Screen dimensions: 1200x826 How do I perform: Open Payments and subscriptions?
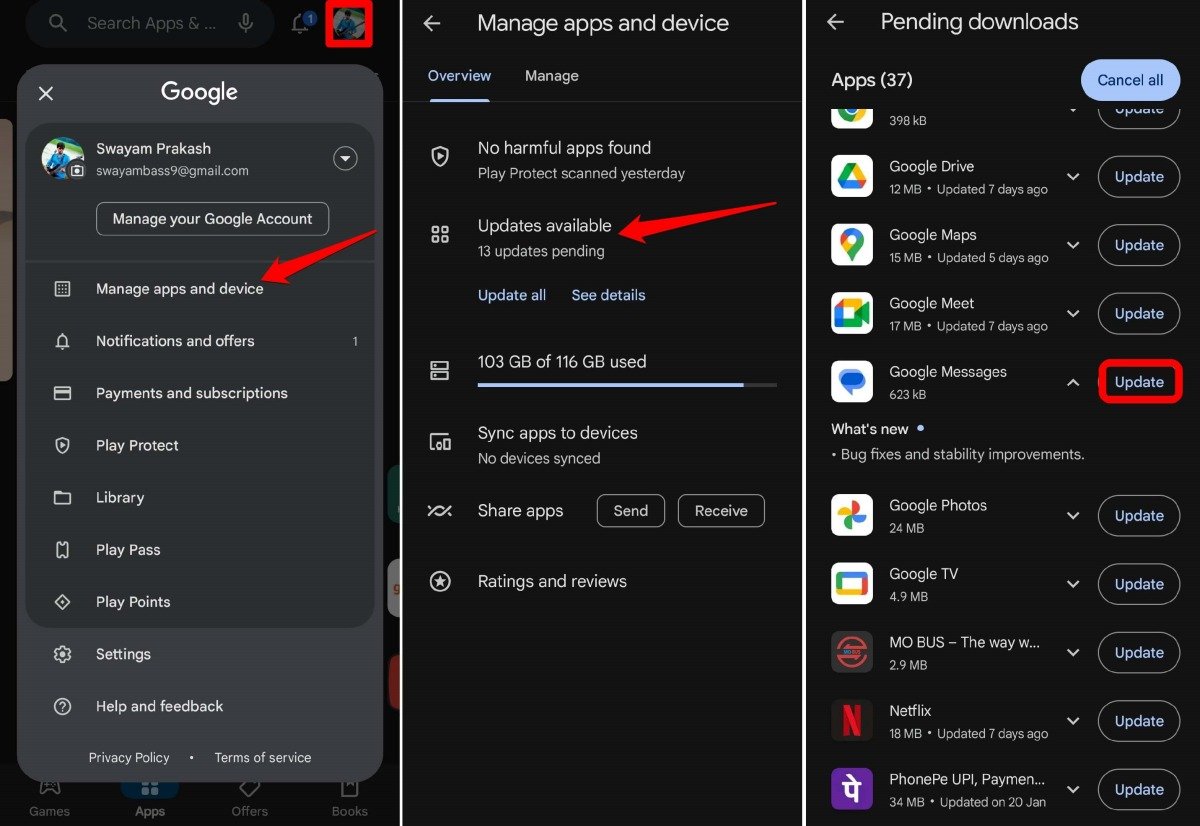(x=191, y=393)
